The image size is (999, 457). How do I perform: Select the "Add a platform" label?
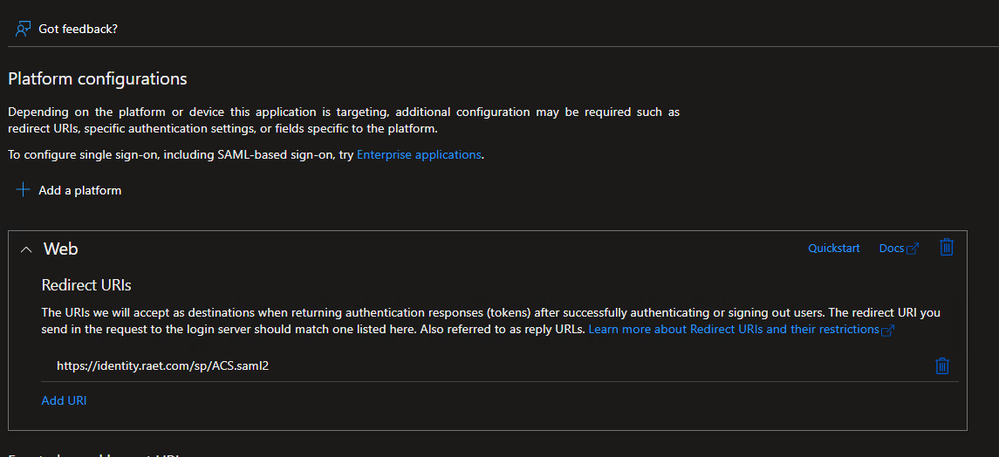(80, 190)
